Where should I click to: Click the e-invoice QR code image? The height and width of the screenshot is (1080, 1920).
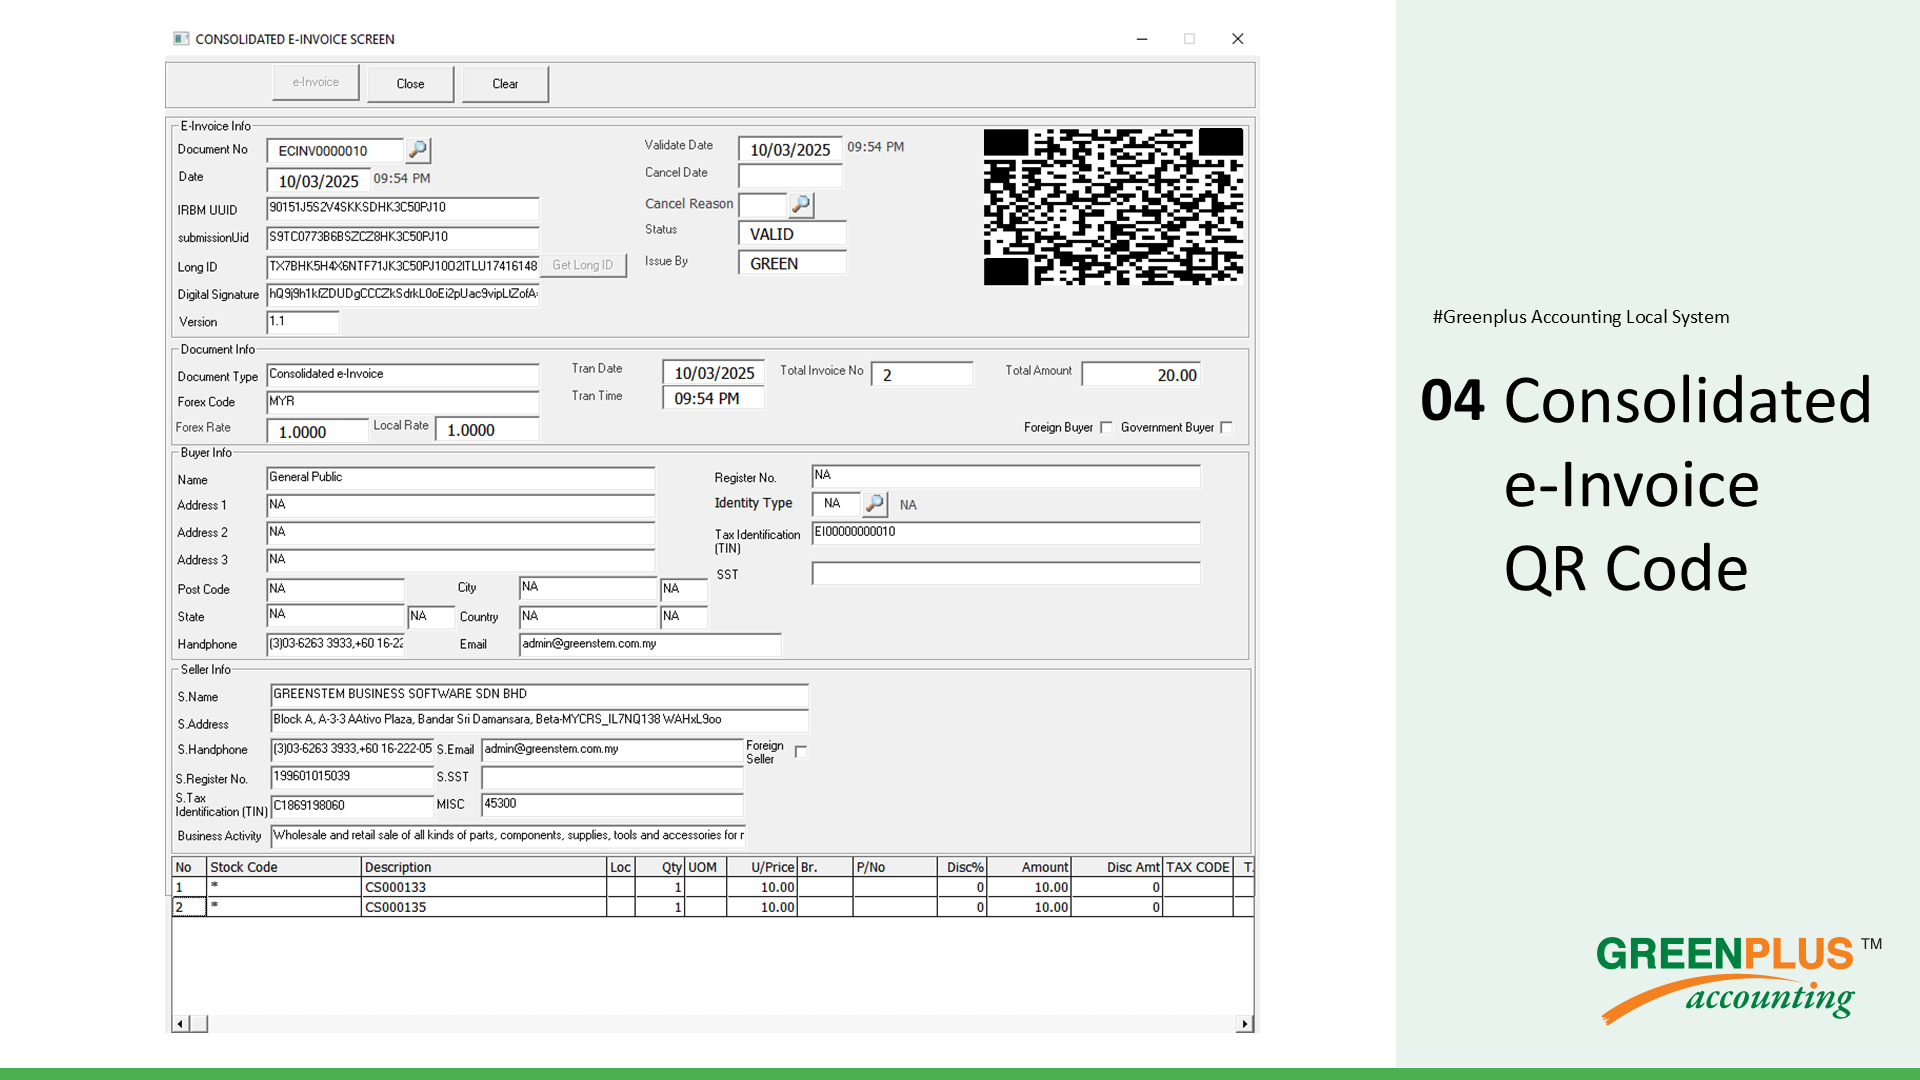tap(1113, 207)
